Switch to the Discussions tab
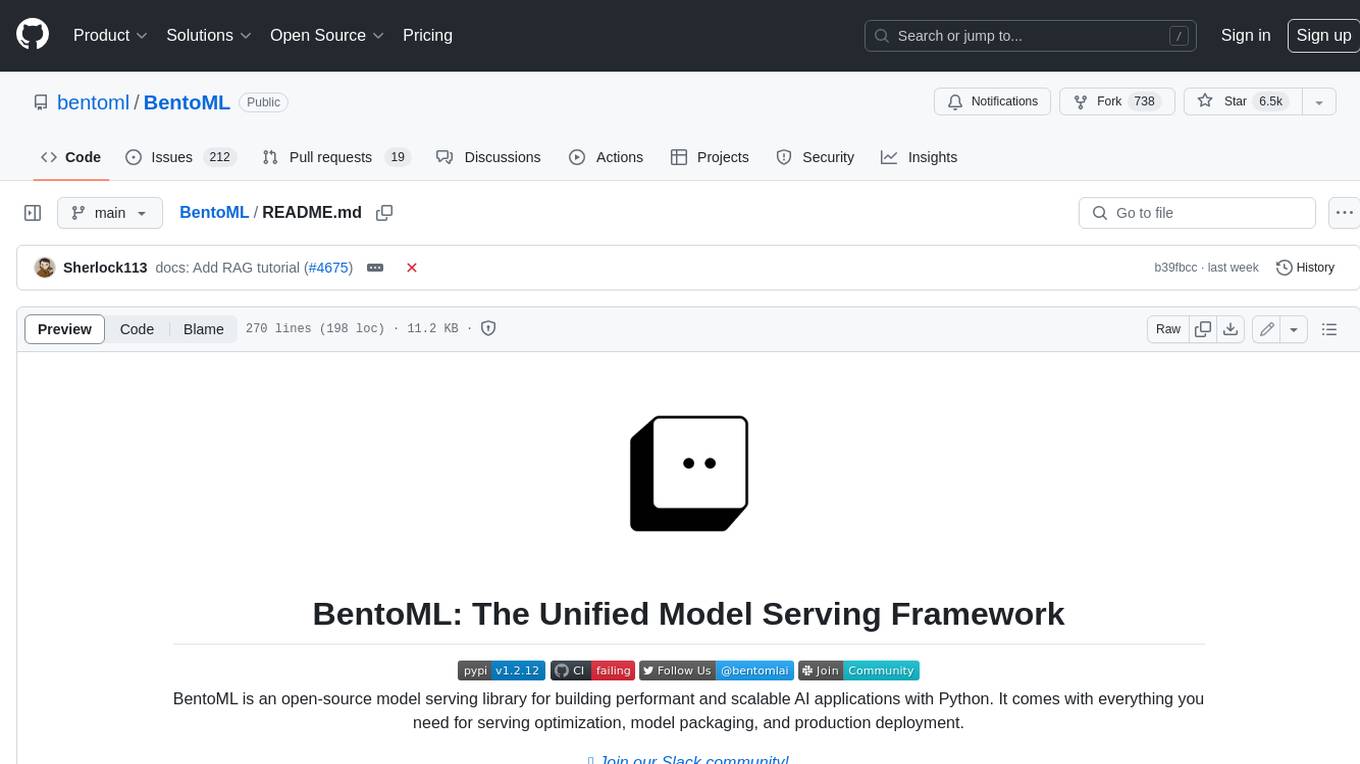Viewport: 1360px width, 764px height. point(489,157)
